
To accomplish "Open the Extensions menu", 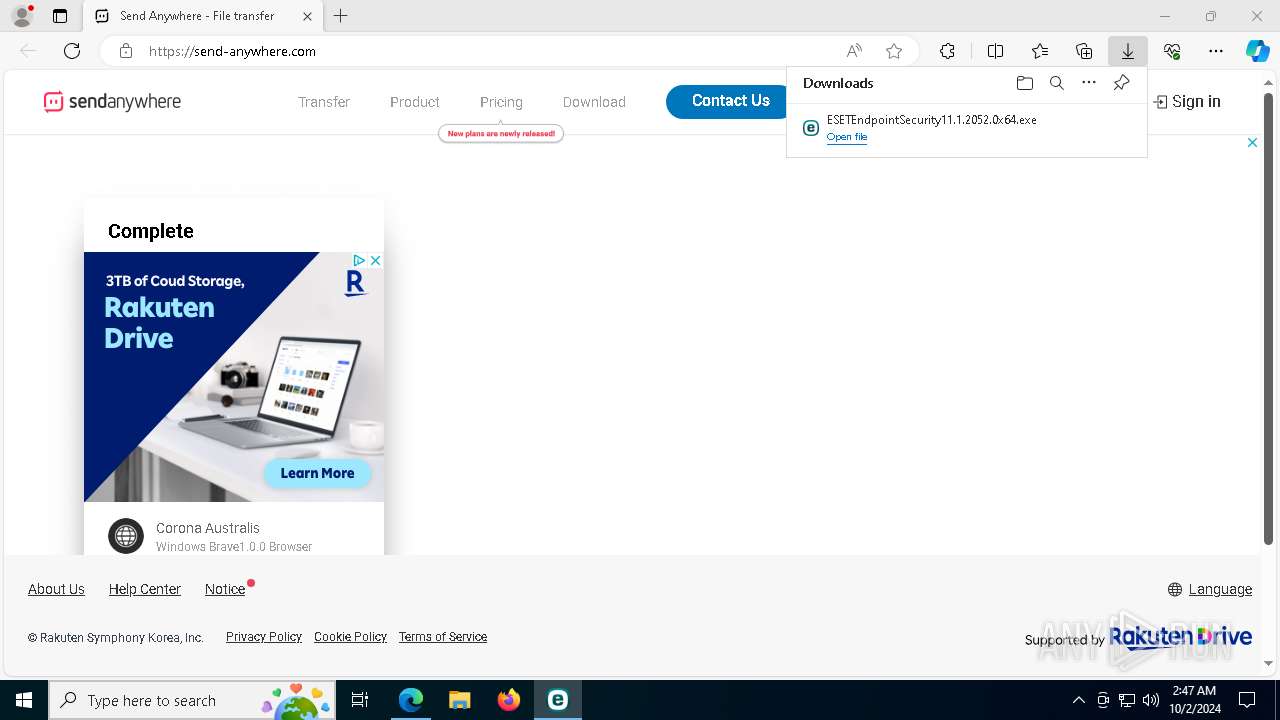I will [947, 51].
